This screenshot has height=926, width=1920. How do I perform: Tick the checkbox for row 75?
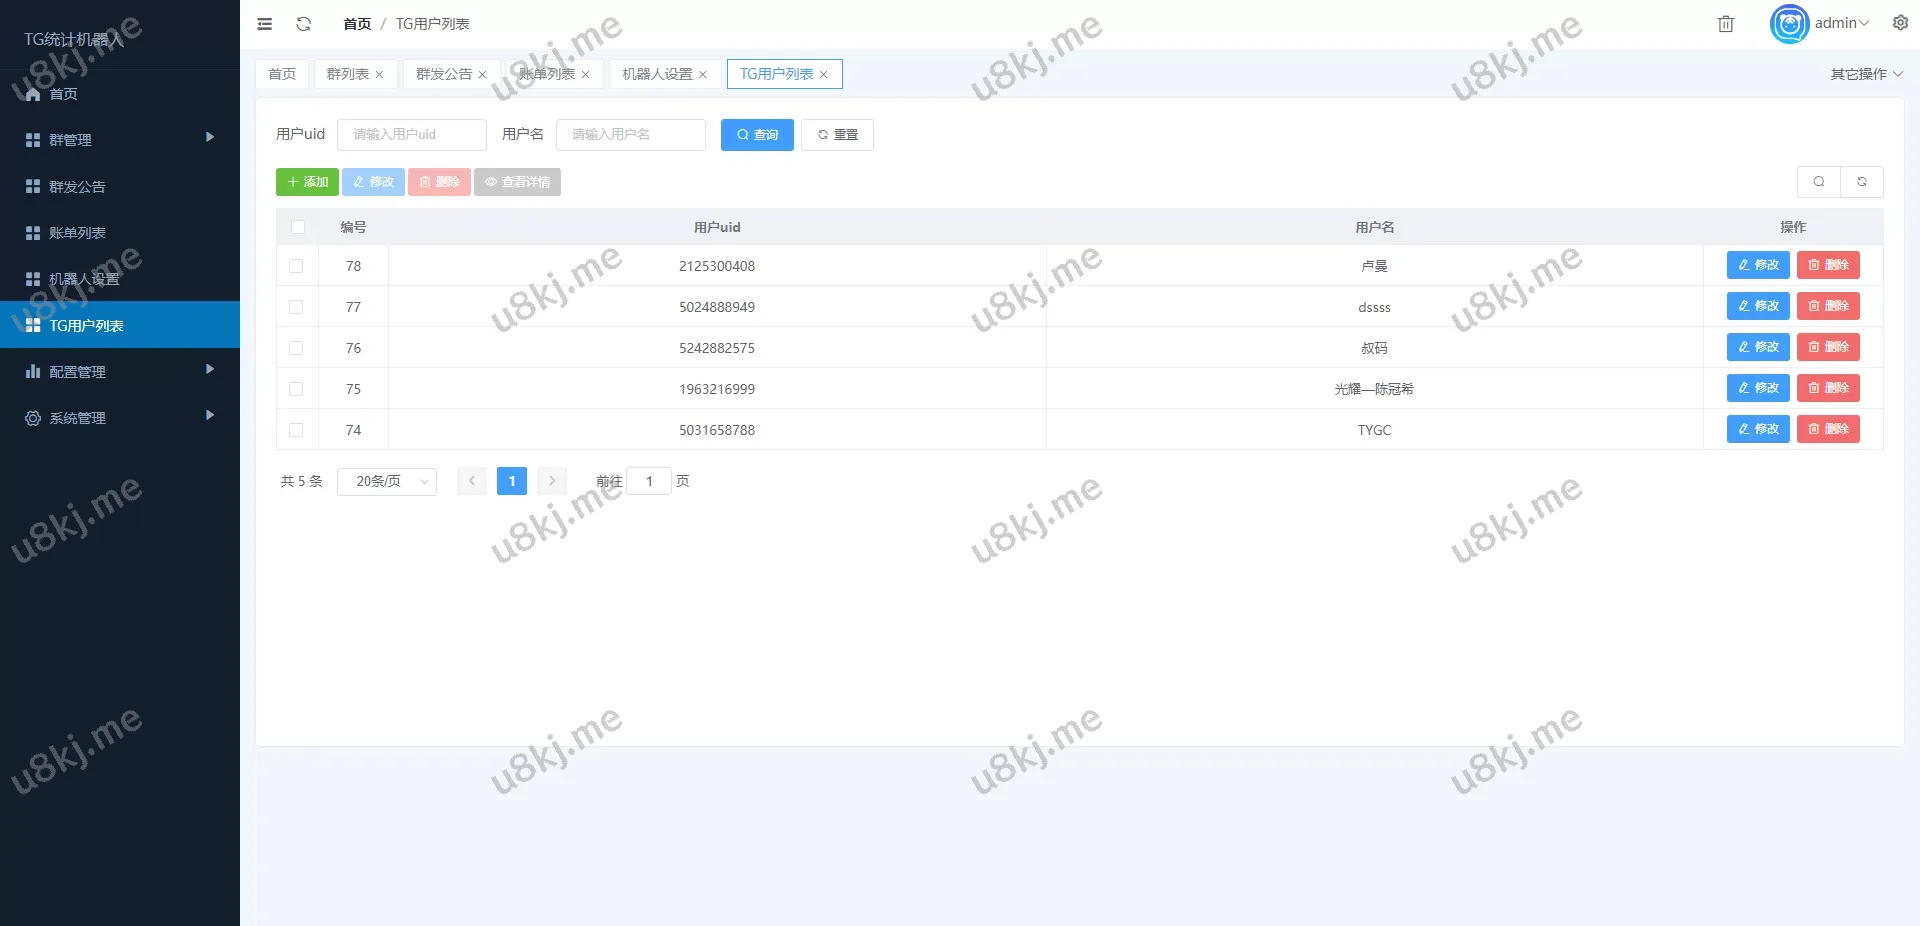(296, 389)
